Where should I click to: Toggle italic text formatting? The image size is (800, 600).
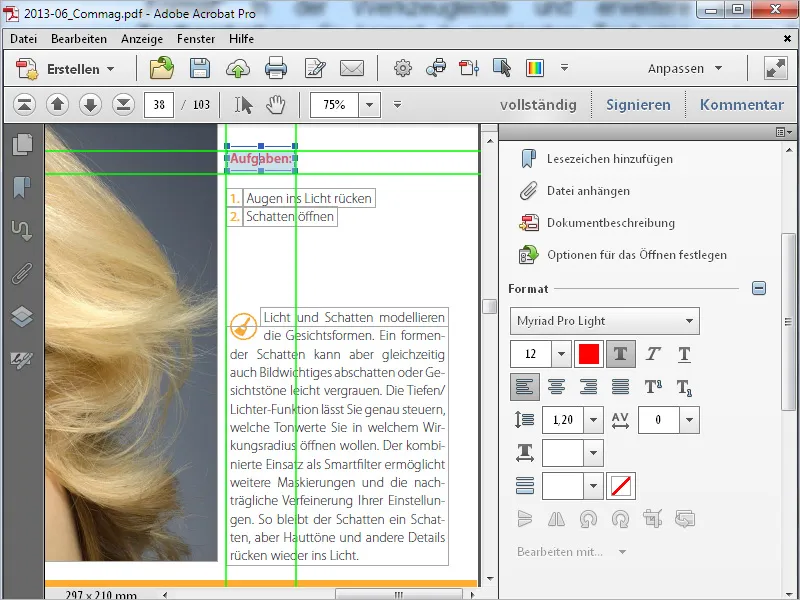[x=653, y=354]
